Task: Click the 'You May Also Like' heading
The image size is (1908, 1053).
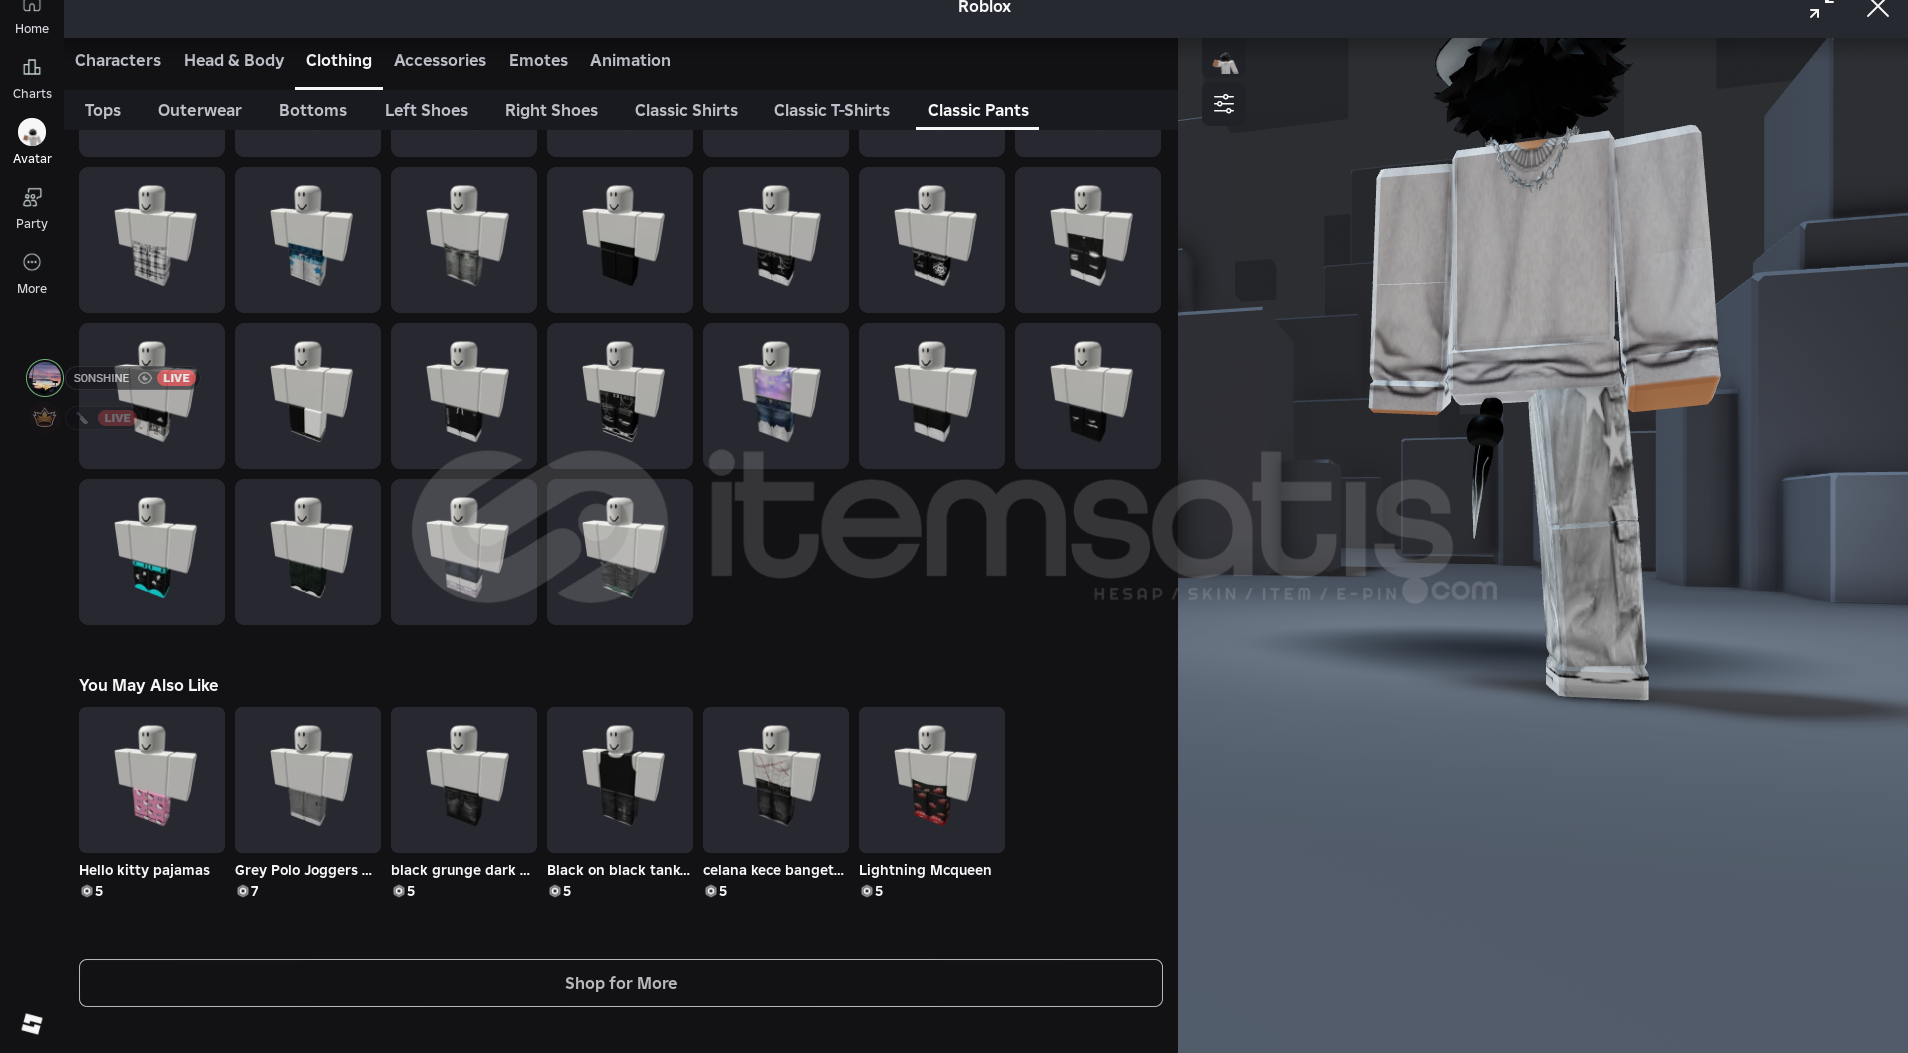Action: click(148, 685)
